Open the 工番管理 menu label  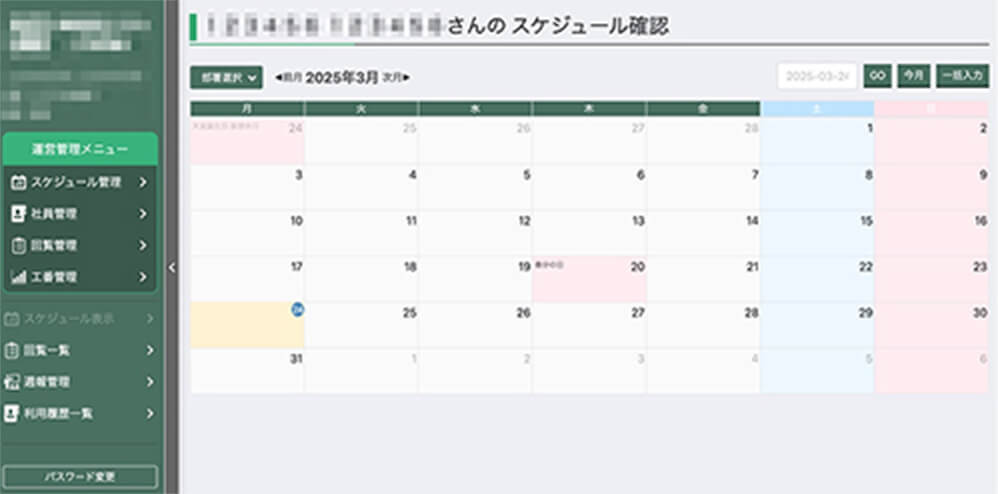click(54, 277)
